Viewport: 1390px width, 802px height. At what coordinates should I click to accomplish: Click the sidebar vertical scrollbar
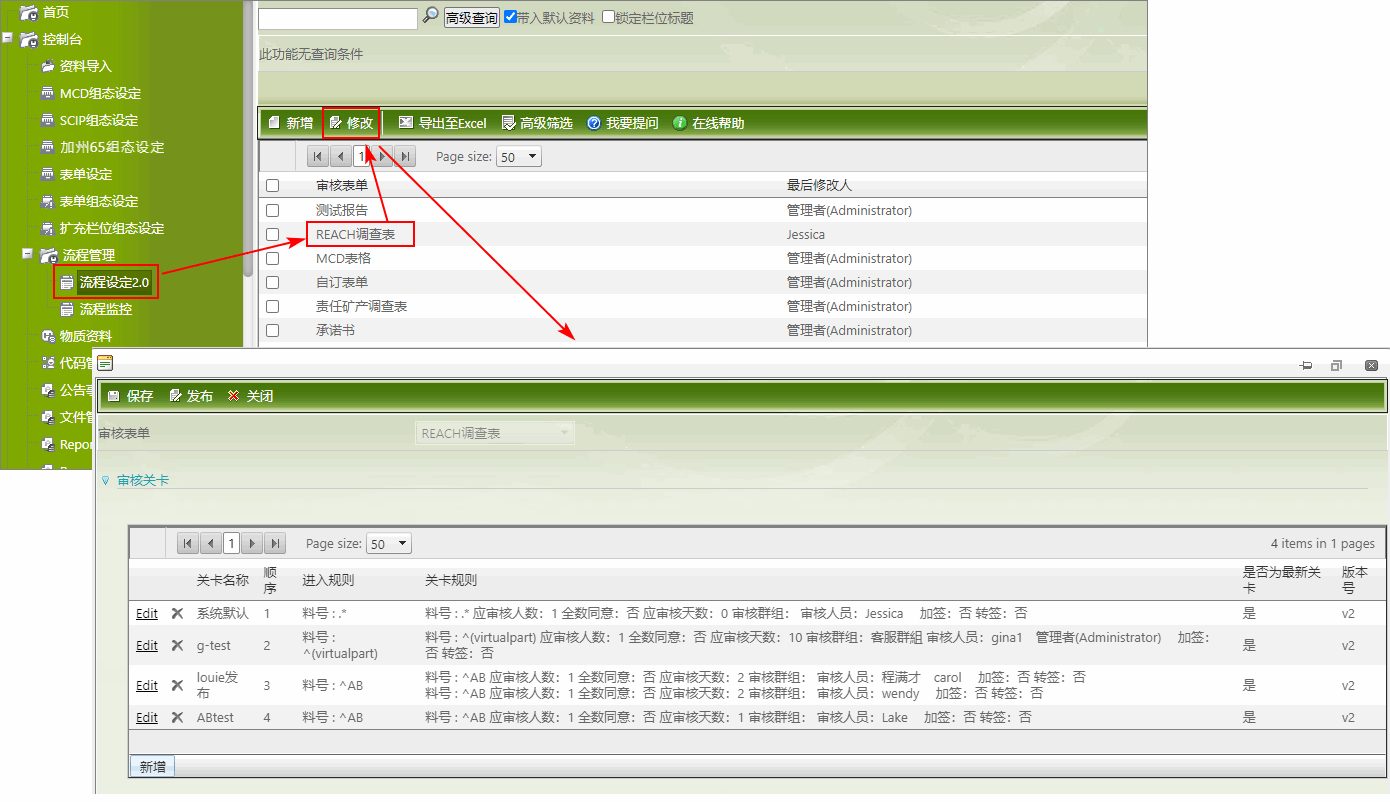tap(248, 138)
